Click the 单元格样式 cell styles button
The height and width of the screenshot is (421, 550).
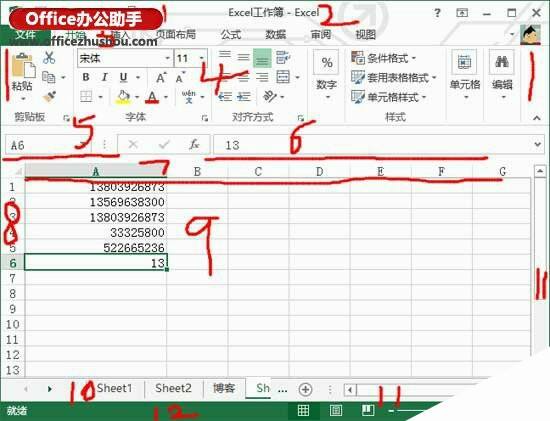(388, 97)
